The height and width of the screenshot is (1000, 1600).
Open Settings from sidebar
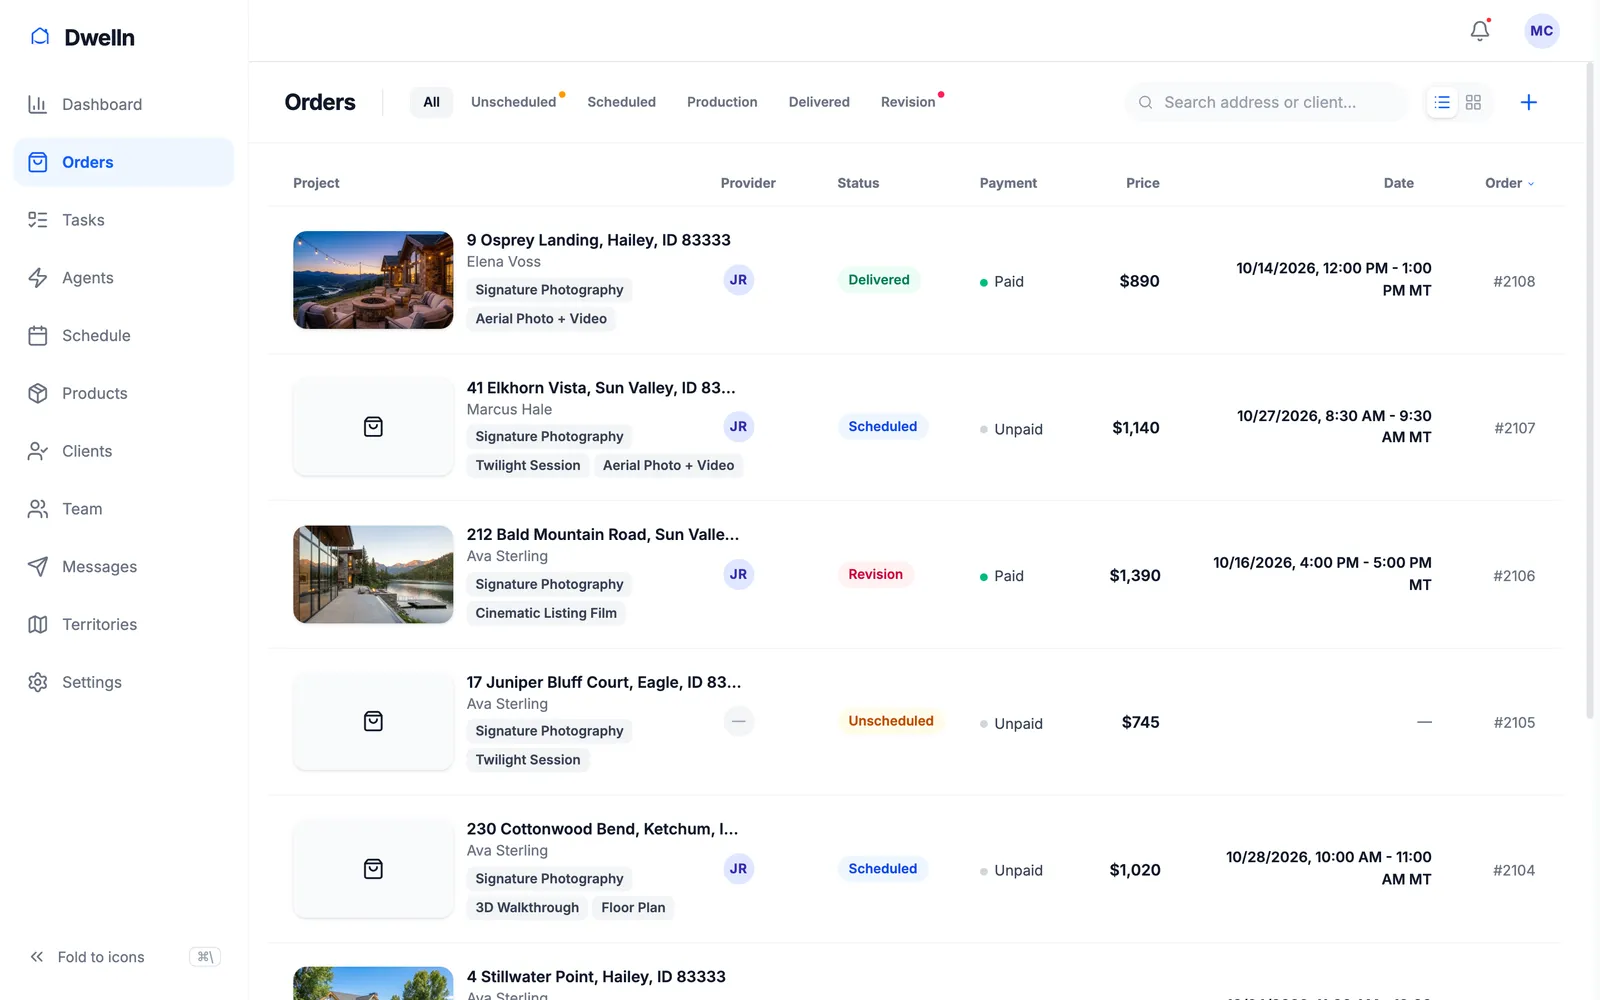[x=123, y=682]
